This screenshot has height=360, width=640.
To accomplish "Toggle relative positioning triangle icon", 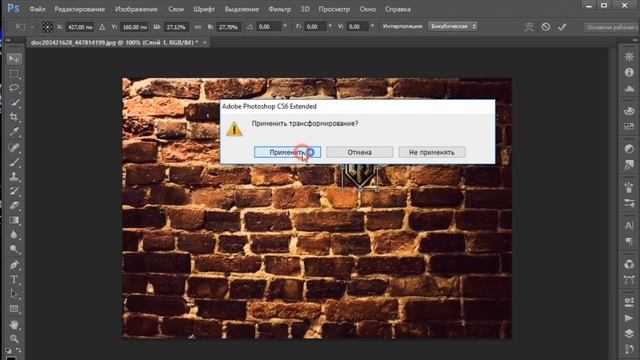I will click(x=102, y=27).
